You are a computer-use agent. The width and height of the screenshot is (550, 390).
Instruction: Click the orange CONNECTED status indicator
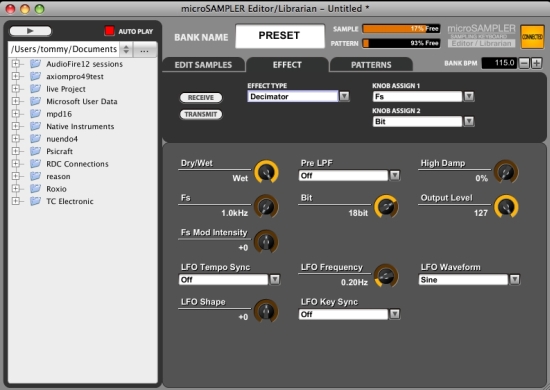pyautogui.click(x=532, y=36)
